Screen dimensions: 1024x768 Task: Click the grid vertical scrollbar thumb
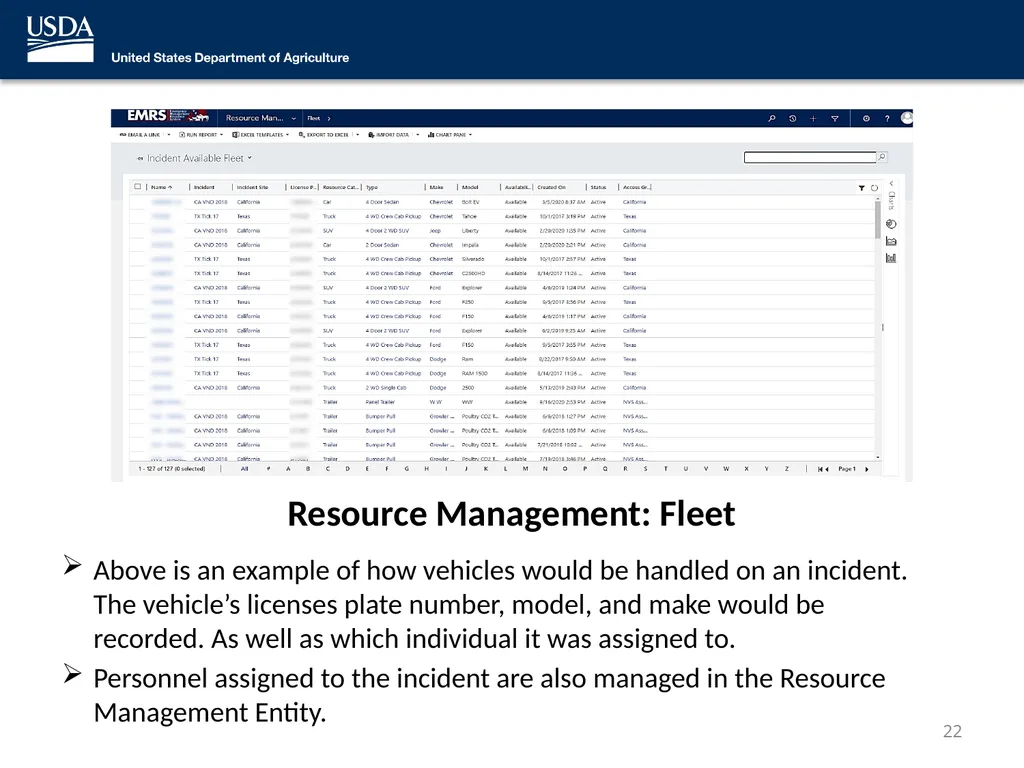(x=878, y=219)
